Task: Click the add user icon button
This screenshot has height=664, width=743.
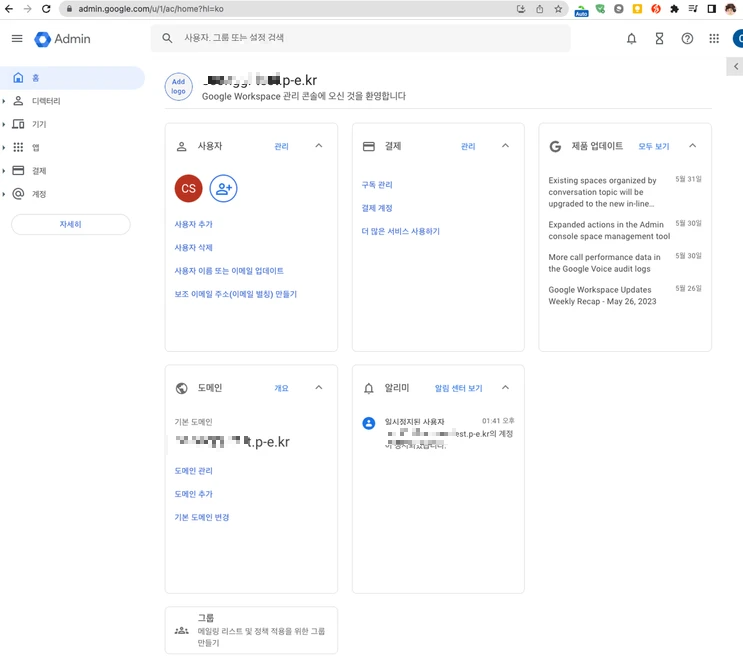Action: tap(223, 188)
